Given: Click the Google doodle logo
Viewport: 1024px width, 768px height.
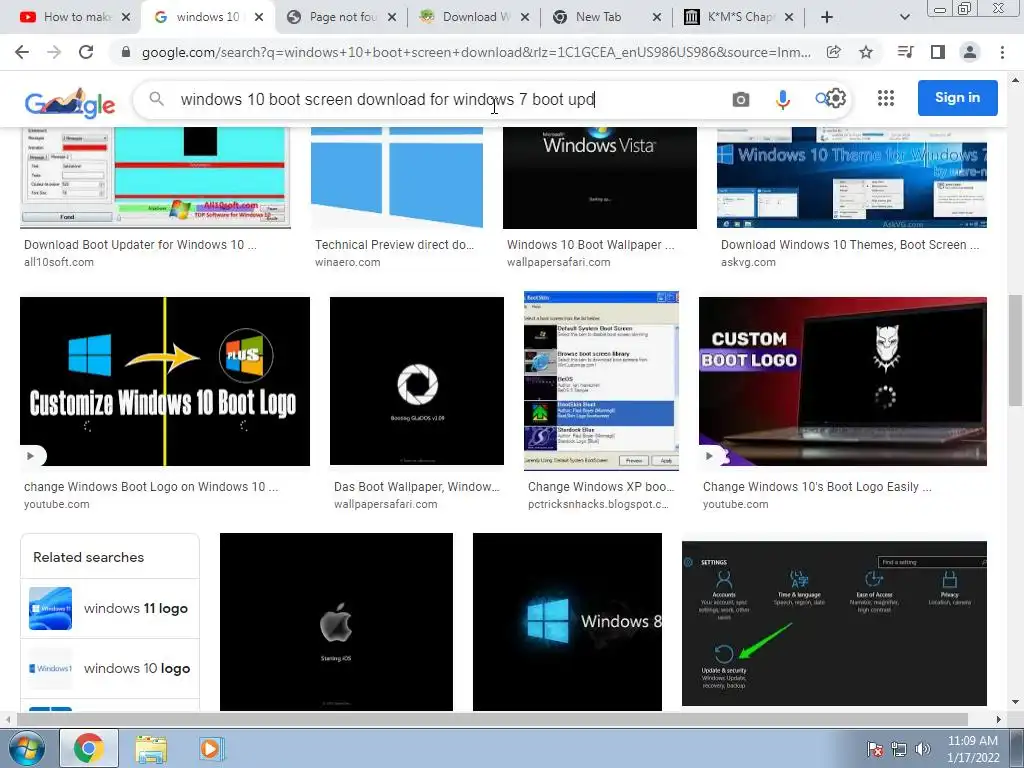Looking at the screenshot, I should coord(70,103).
